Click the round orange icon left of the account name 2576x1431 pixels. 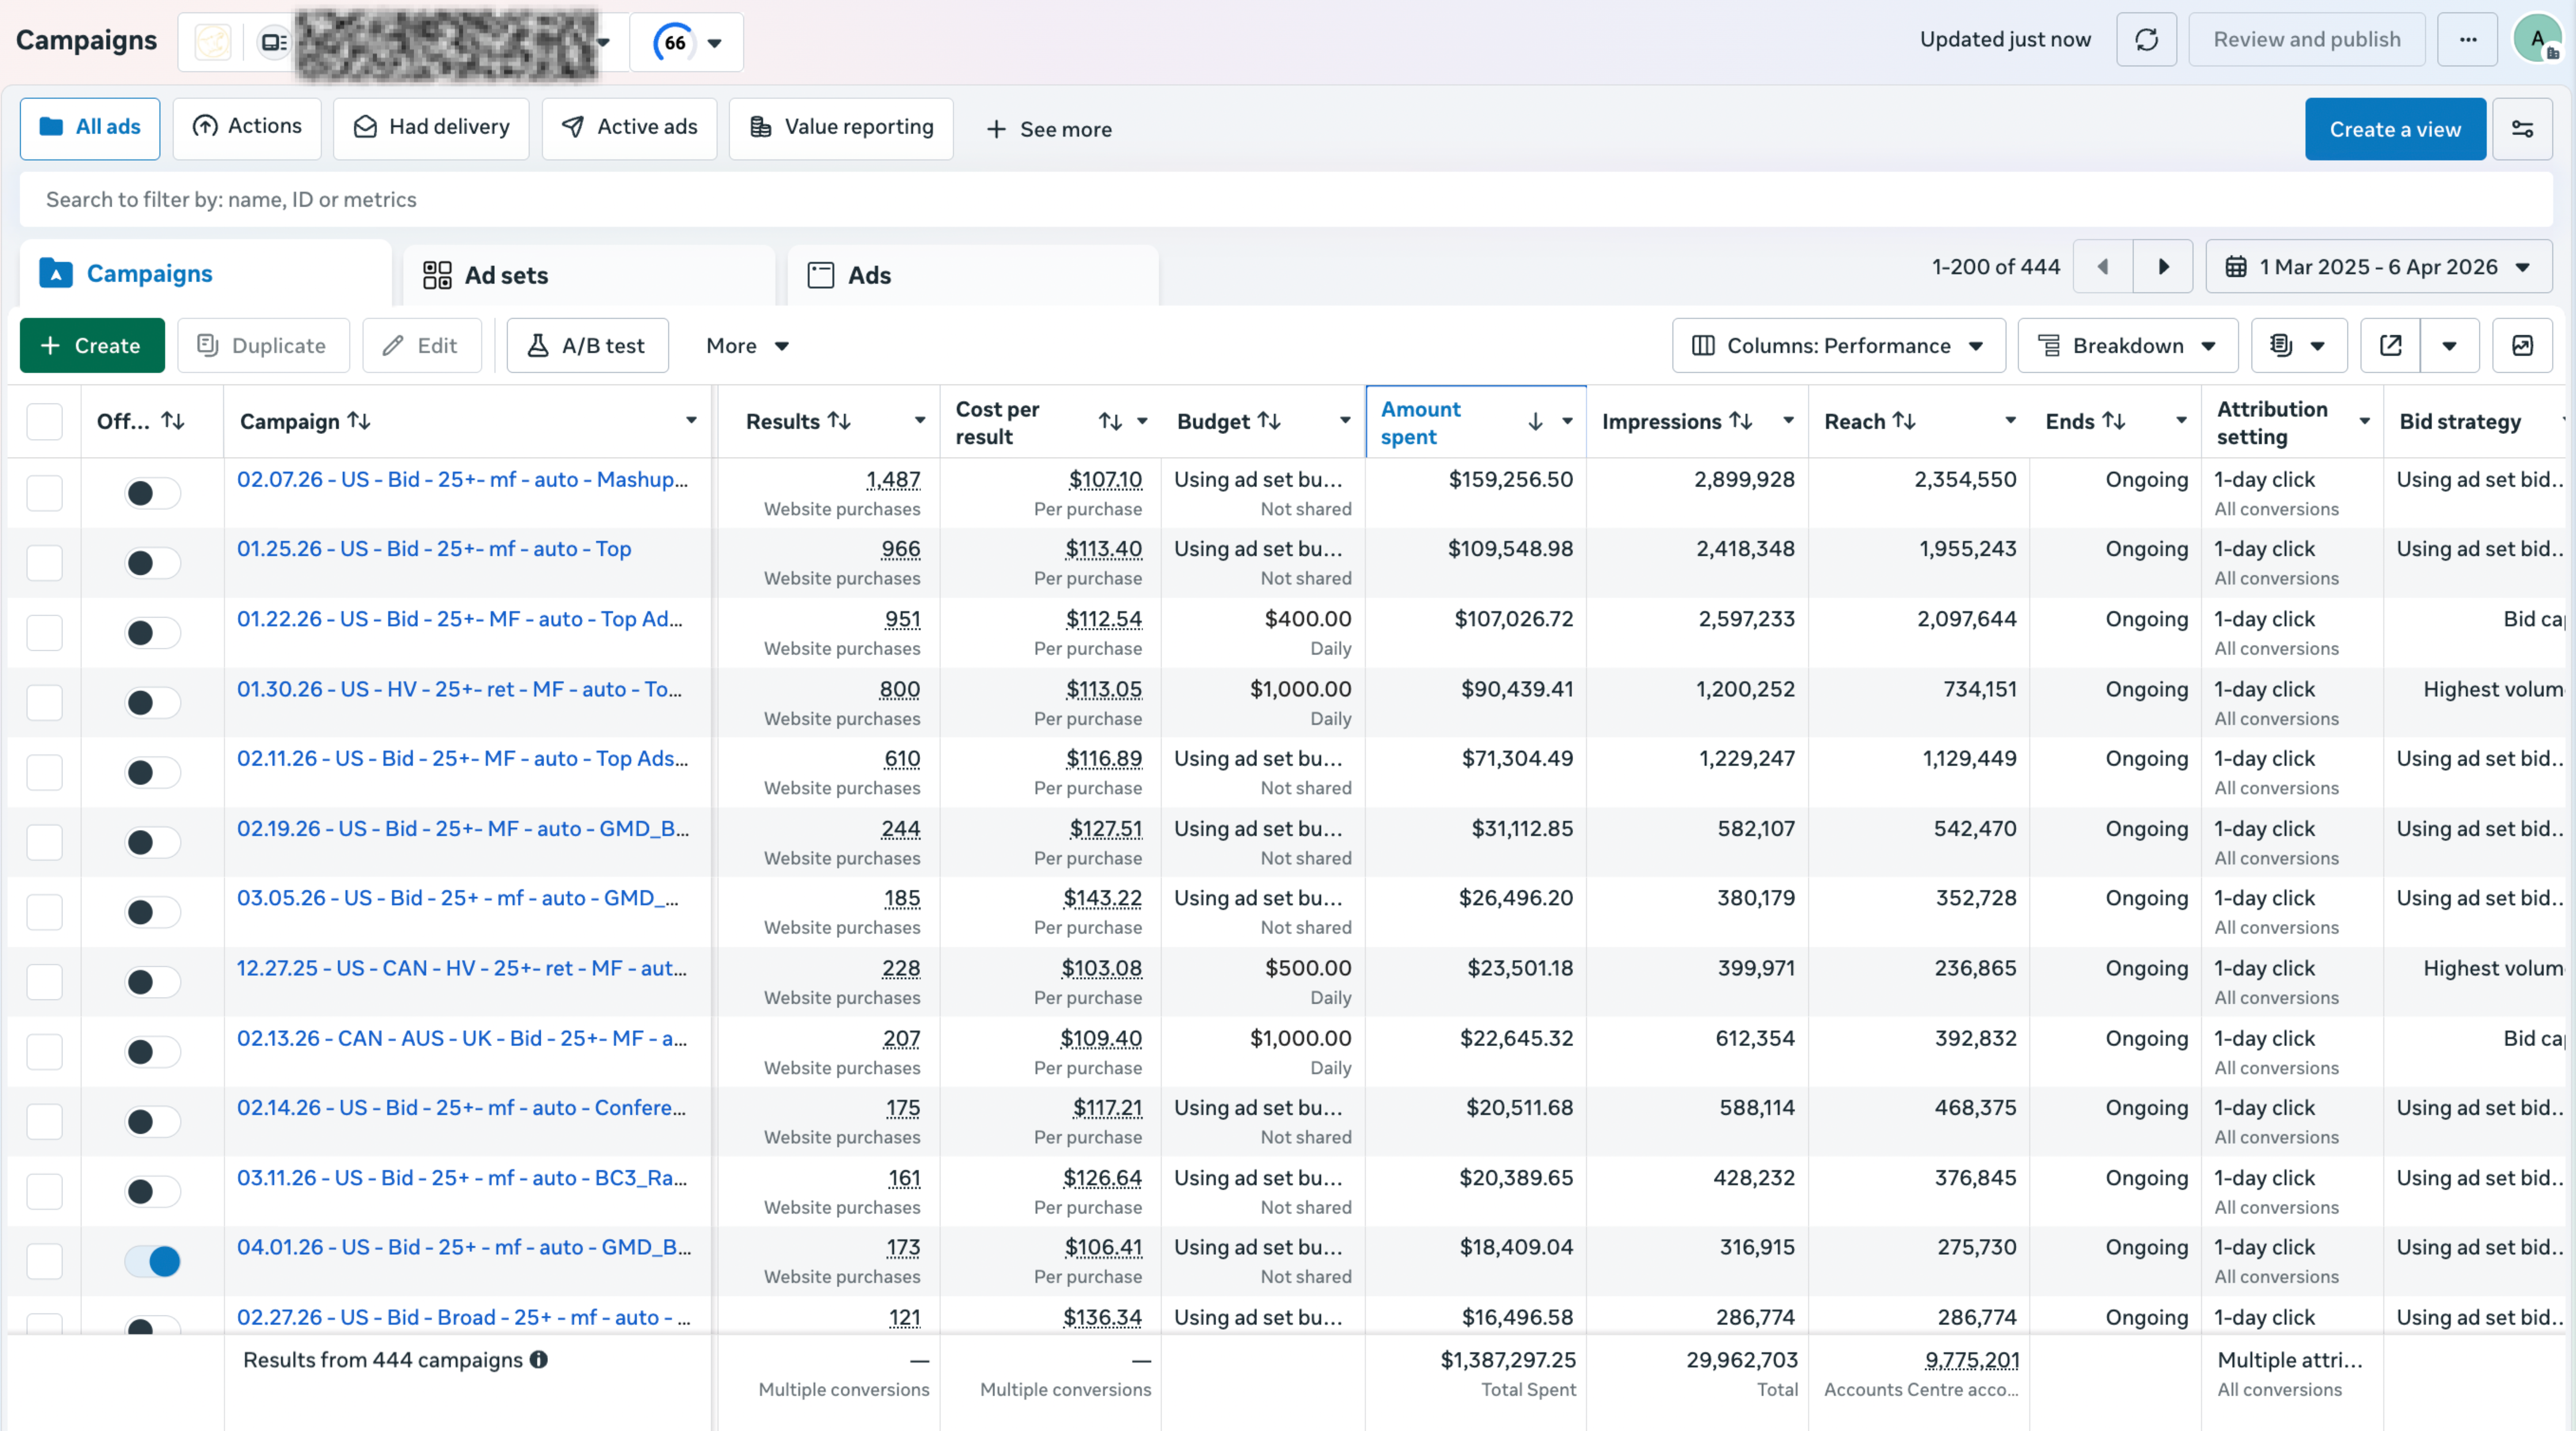(x=212, y=42)
